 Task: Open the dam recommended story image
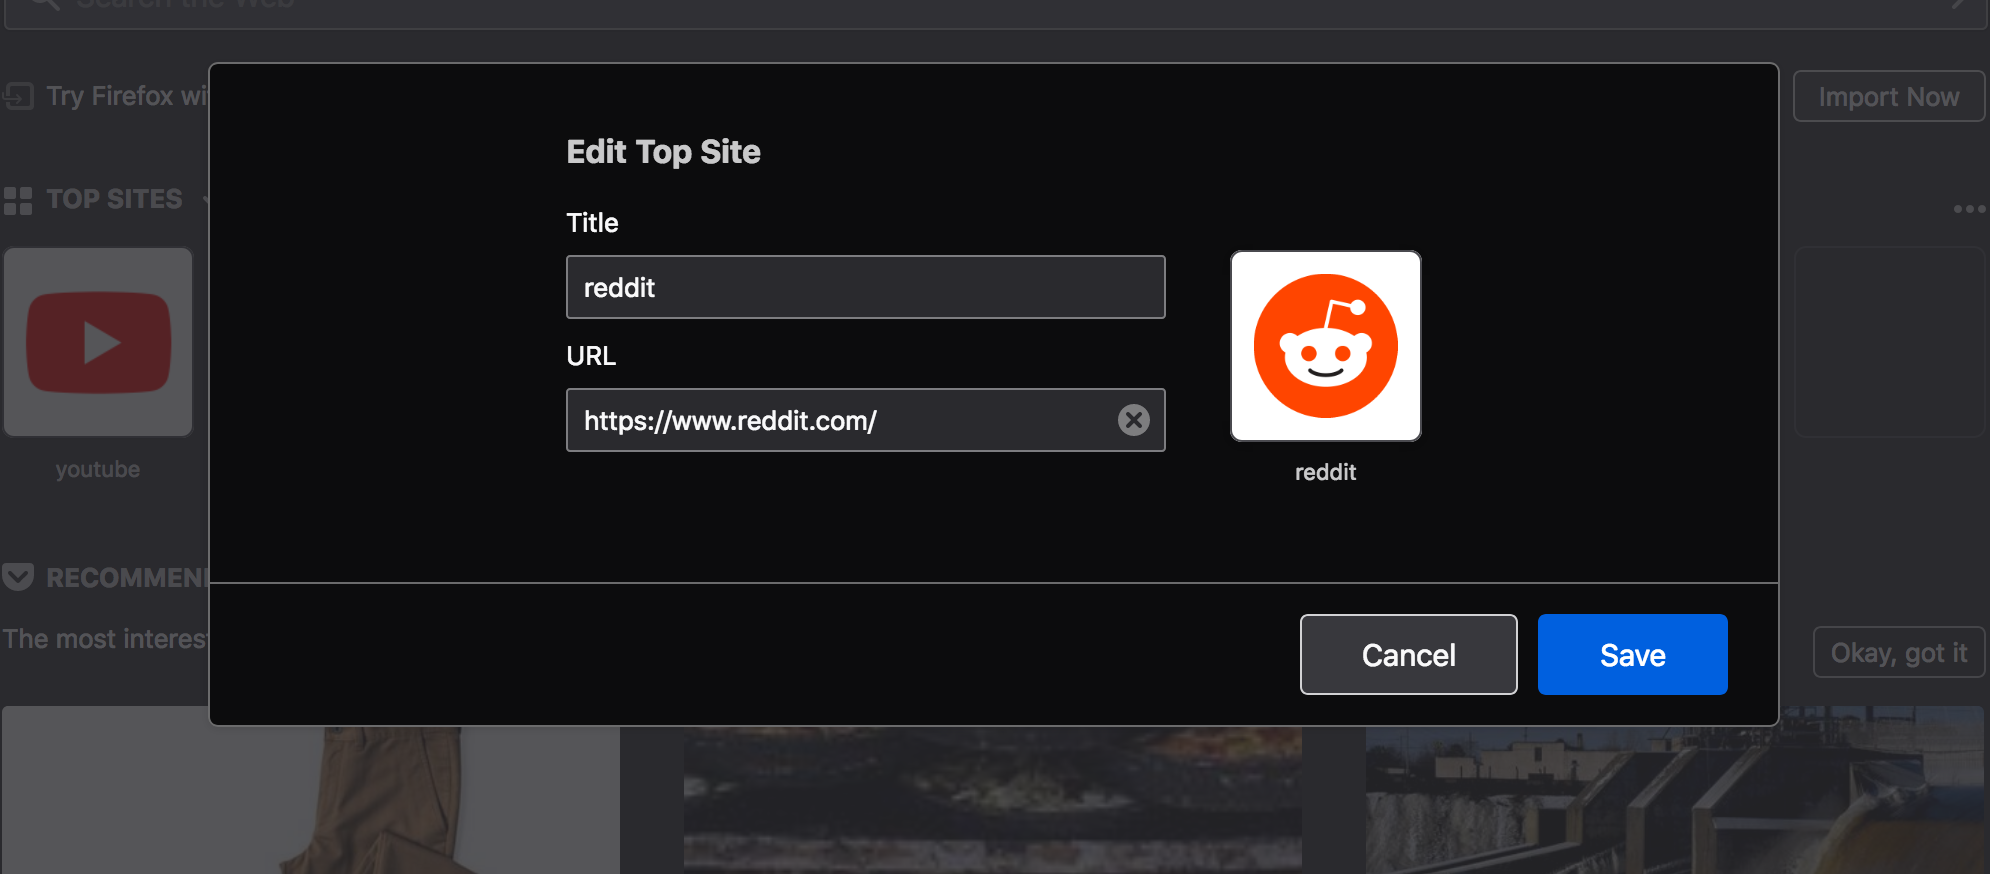click(1674, 790)
